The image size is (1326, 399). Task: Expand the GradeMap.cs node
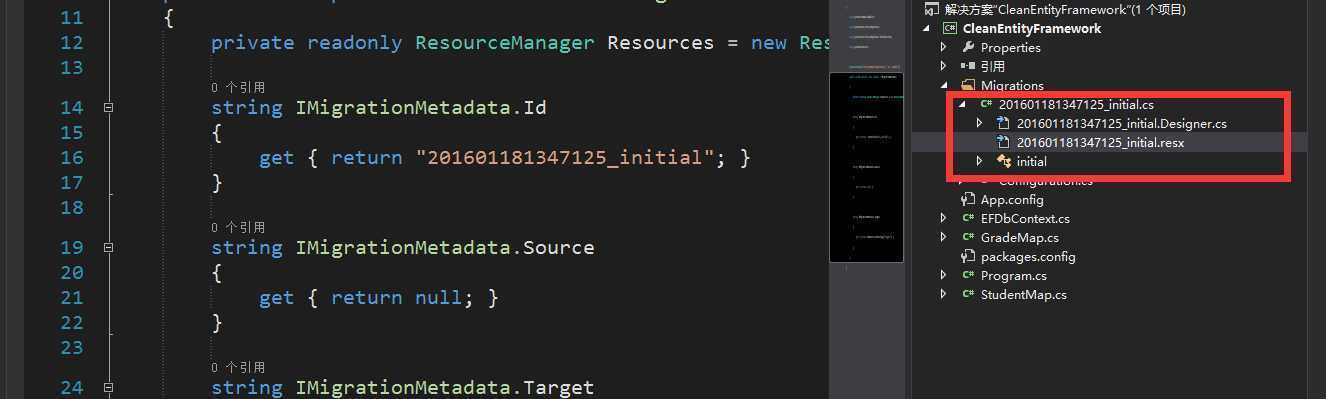pos(944,237)
